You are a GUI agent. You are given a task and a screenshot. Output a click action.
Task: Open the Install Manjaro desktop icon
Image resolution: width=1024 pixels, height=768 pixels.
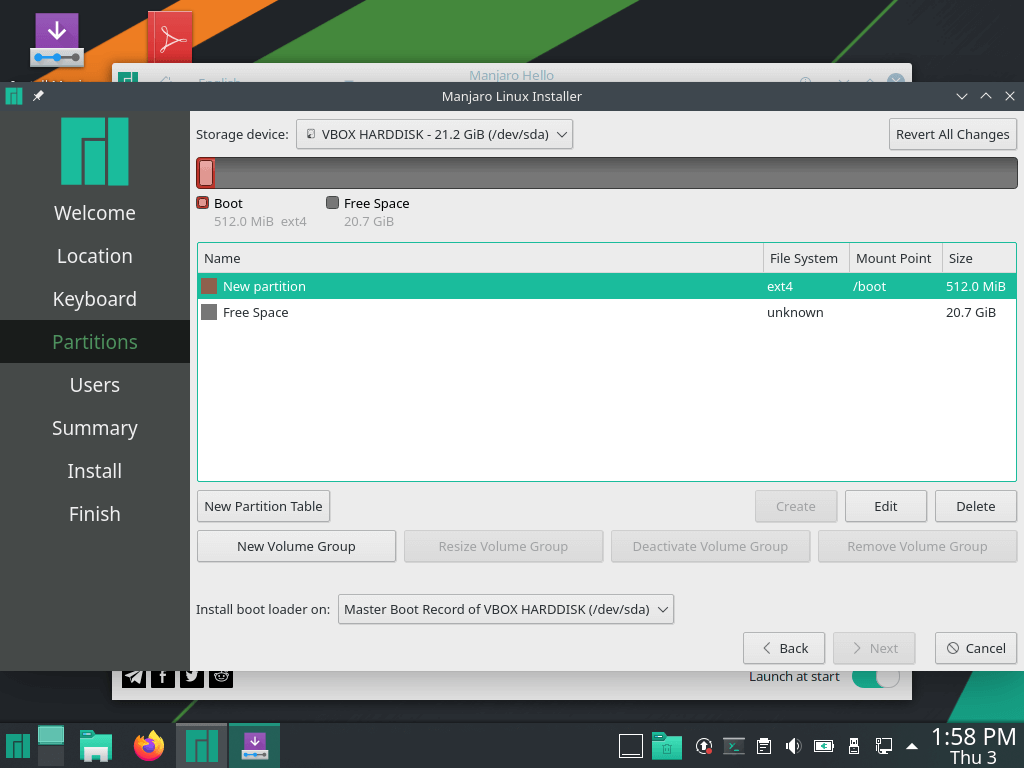coord(57,40)
